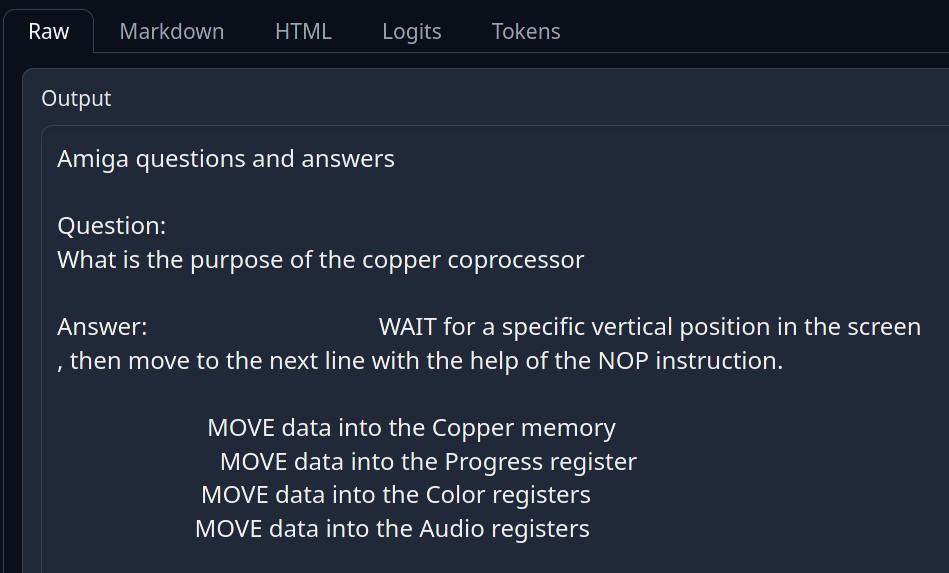Click the word "NOP" in the answer
Screen dimensions: 949x573
click(x=623, y=361)
